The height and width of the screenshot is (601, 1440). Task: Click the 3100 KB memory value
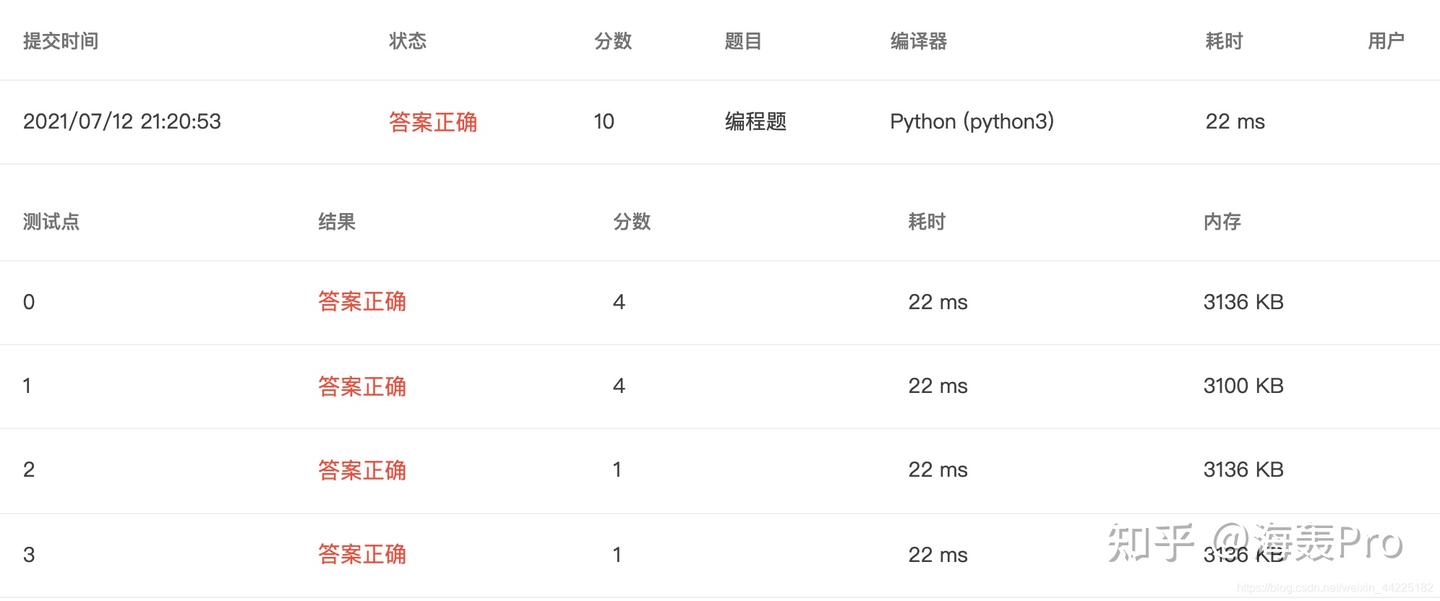1243,386
